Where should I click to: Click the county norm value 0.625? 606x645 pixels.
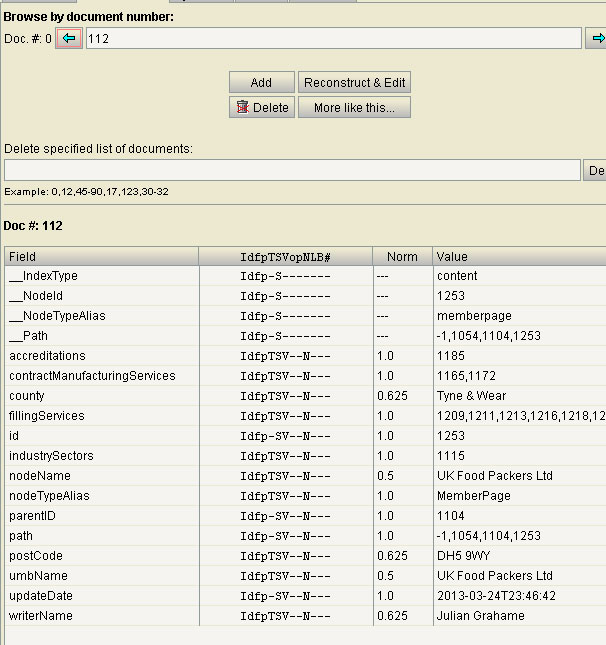click(x=392, y=396)
